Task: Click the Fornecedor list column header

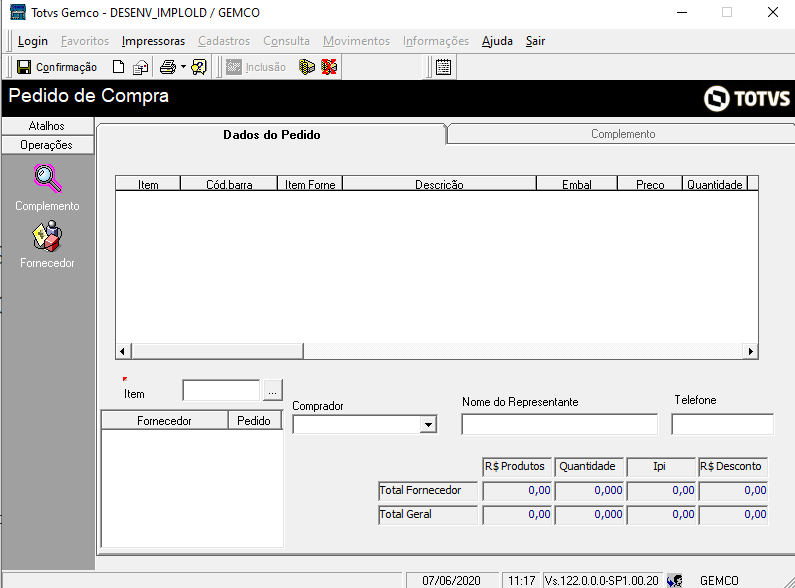Action: [164, 421]
